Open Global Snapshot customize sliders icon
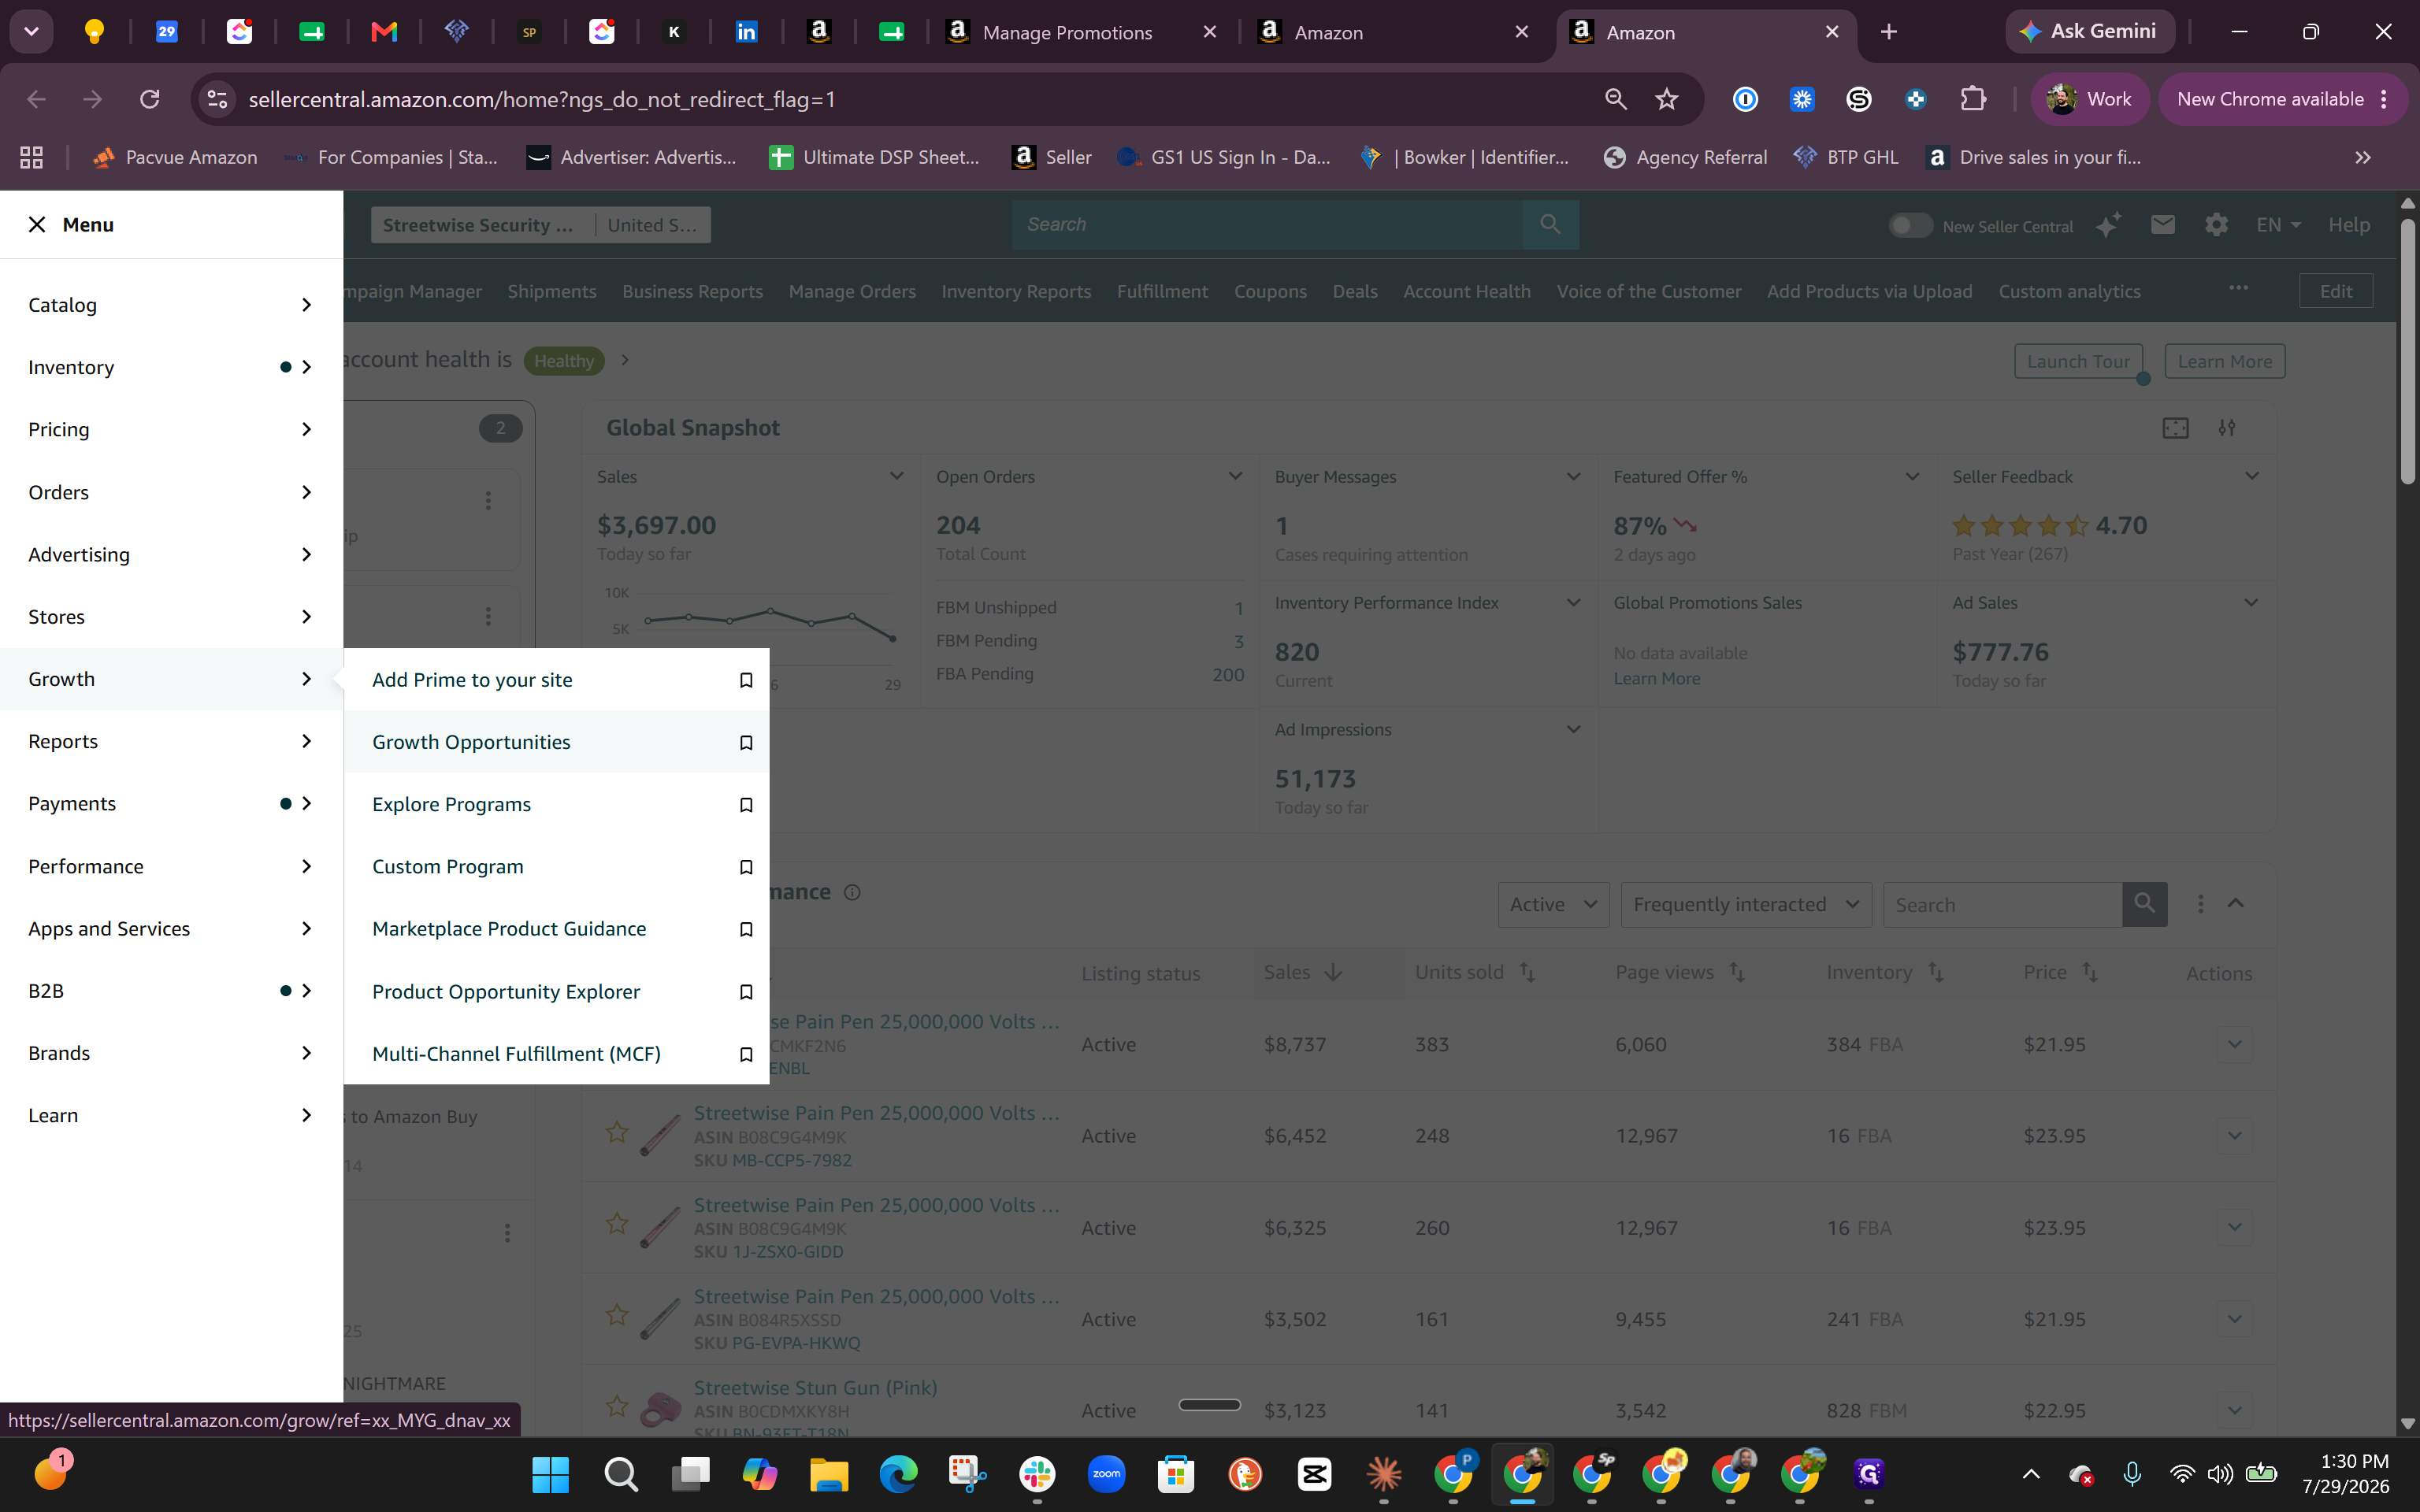 click(x=2226, y=428)
